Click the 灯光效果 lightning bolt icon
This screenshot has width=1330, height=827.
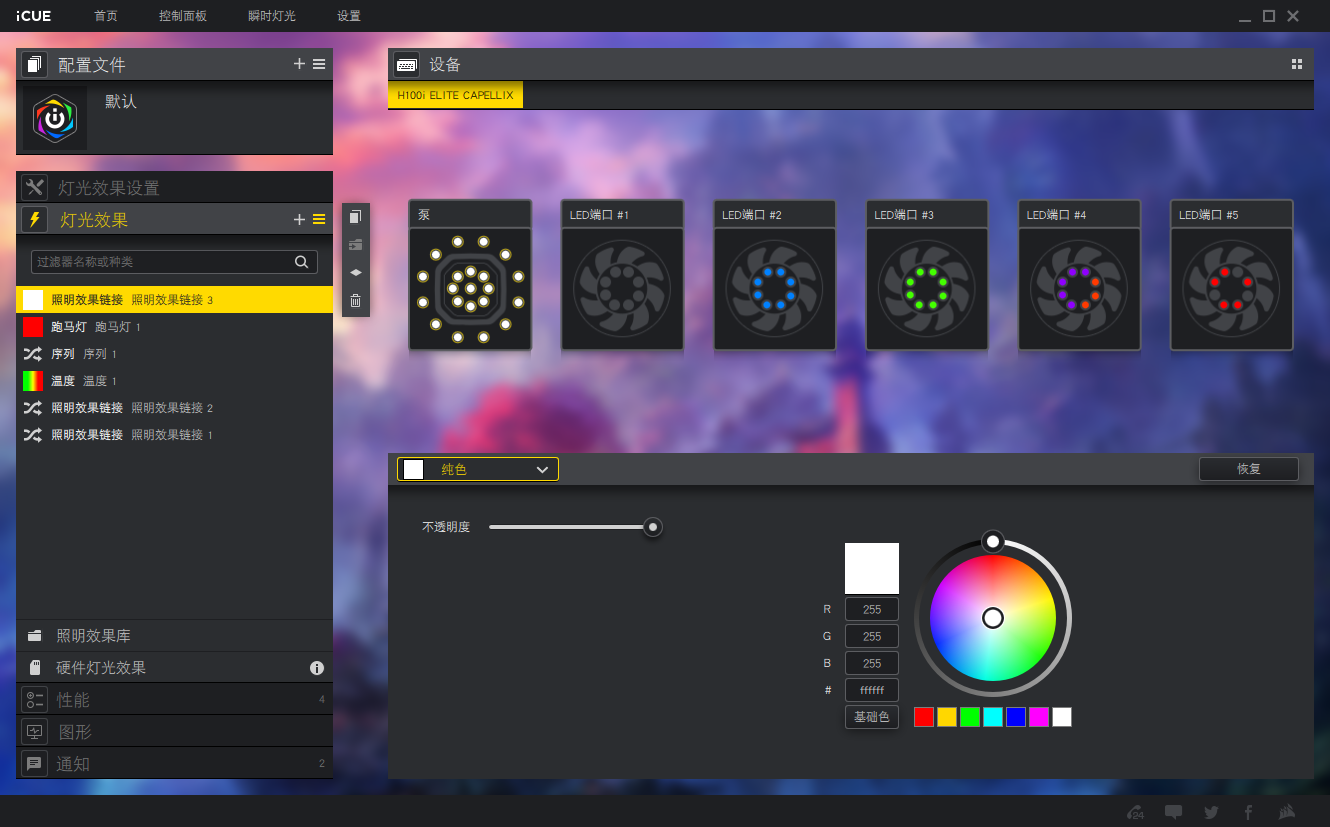coord(35,220)
